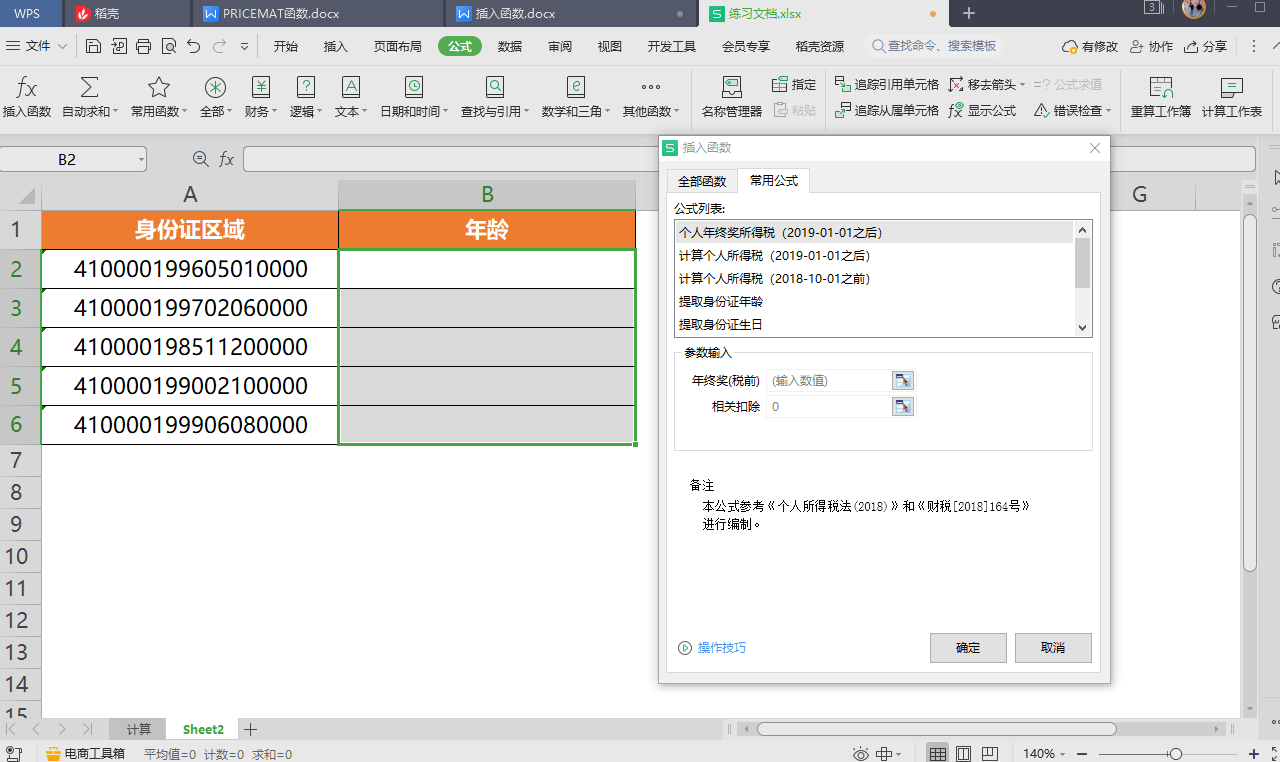Expand the 错误检查 dropdown arrow
Viewport: 1280px width, 762px height.
pos(1108,111)
